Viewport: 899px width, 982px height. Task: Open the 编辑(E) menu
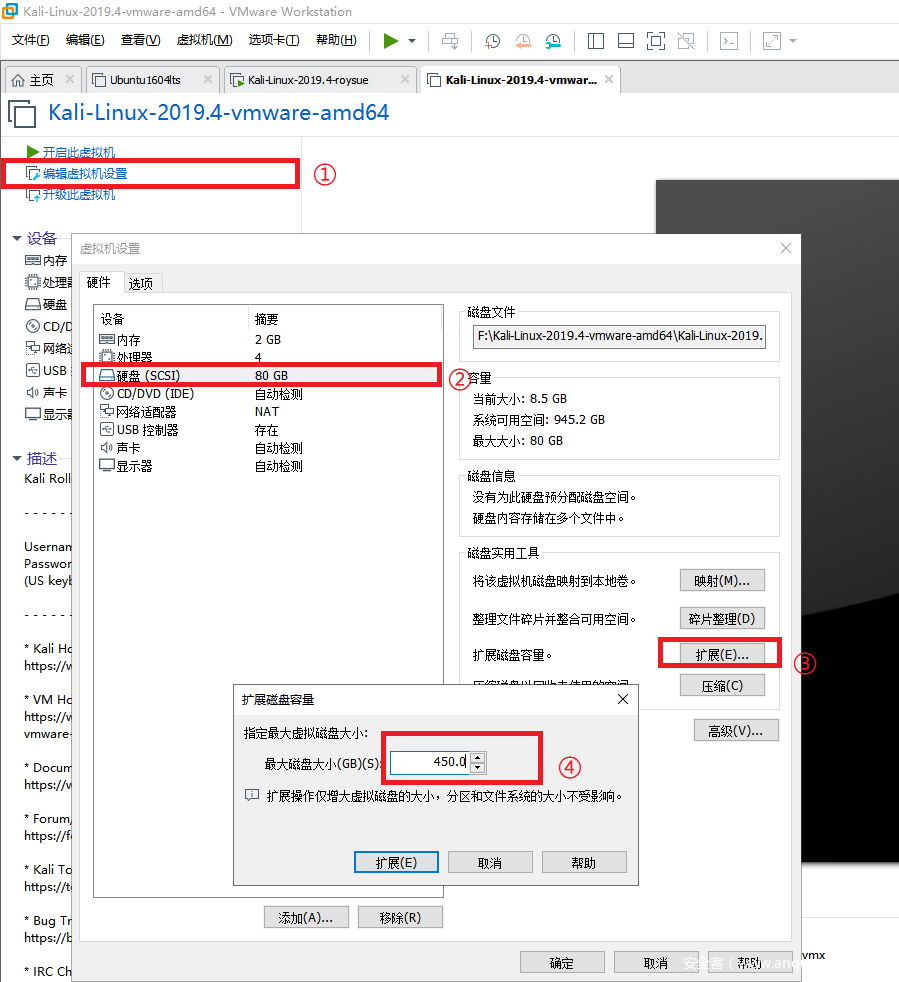pyautogui.click(x=85, y=40)
